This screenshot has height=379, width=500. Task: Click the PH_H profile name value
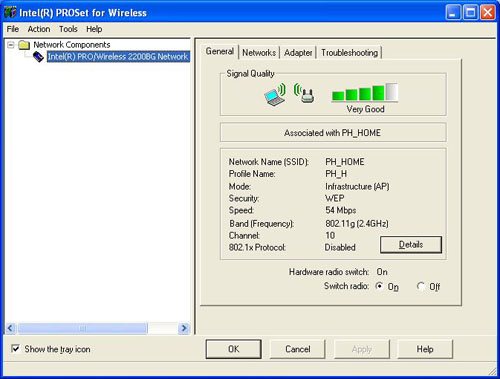(x=336, y=174)
